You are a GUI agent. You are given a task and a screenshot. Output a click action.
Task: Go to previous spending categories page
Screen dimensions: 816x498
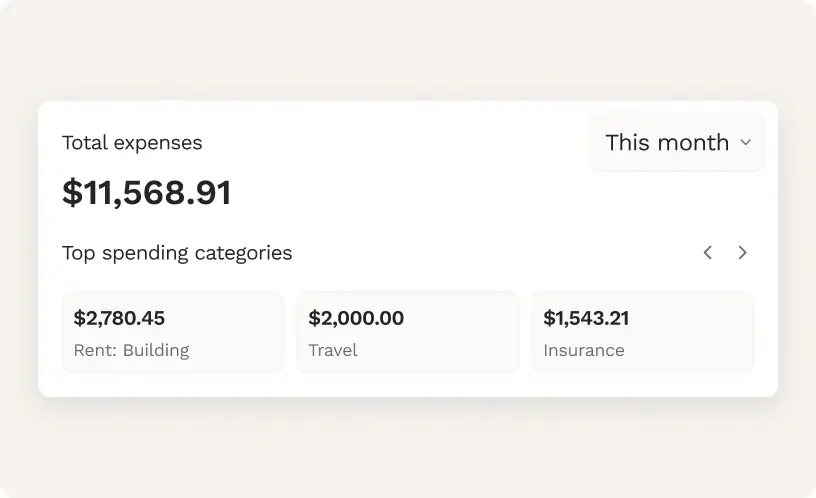tap(708, 253)
